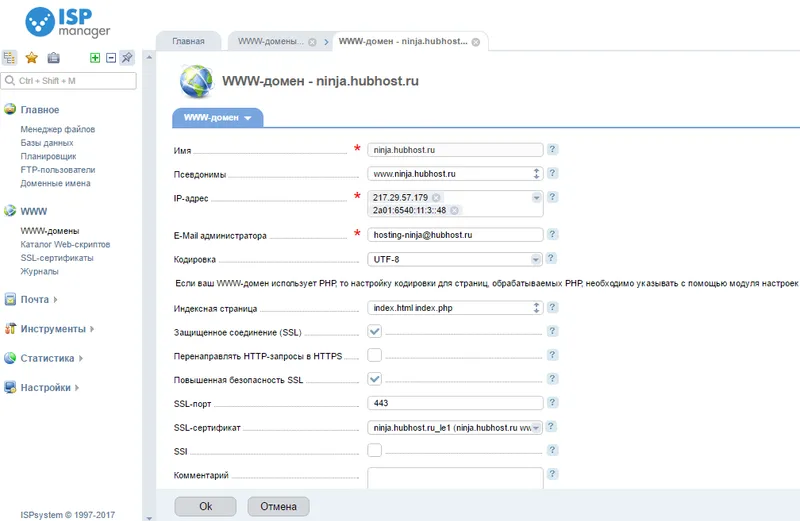Open help for the Псевдонимы field
The image size is (800, 521).
click(x=552, y=173)
